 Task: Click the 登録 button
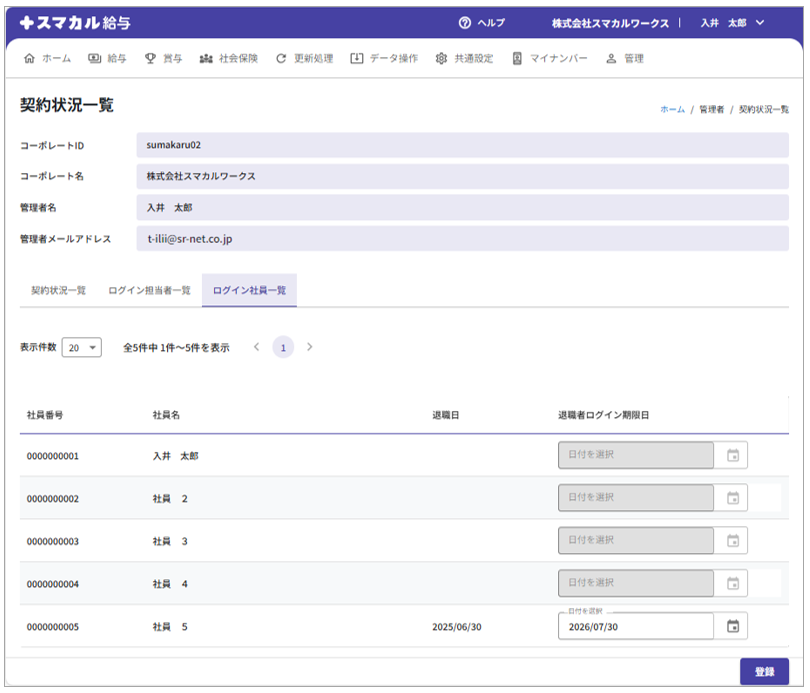point(764,672)
